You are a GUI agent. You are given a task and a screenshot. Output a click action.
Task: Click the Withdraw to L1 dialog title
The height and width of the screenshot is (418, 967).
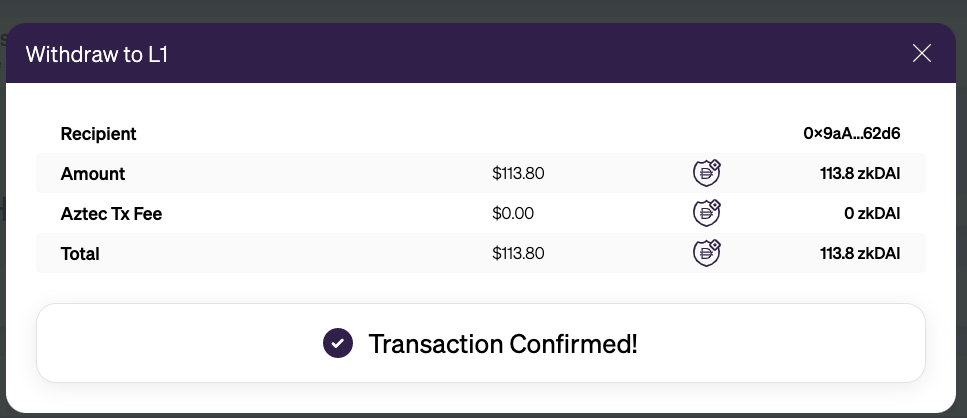[97, 54]
